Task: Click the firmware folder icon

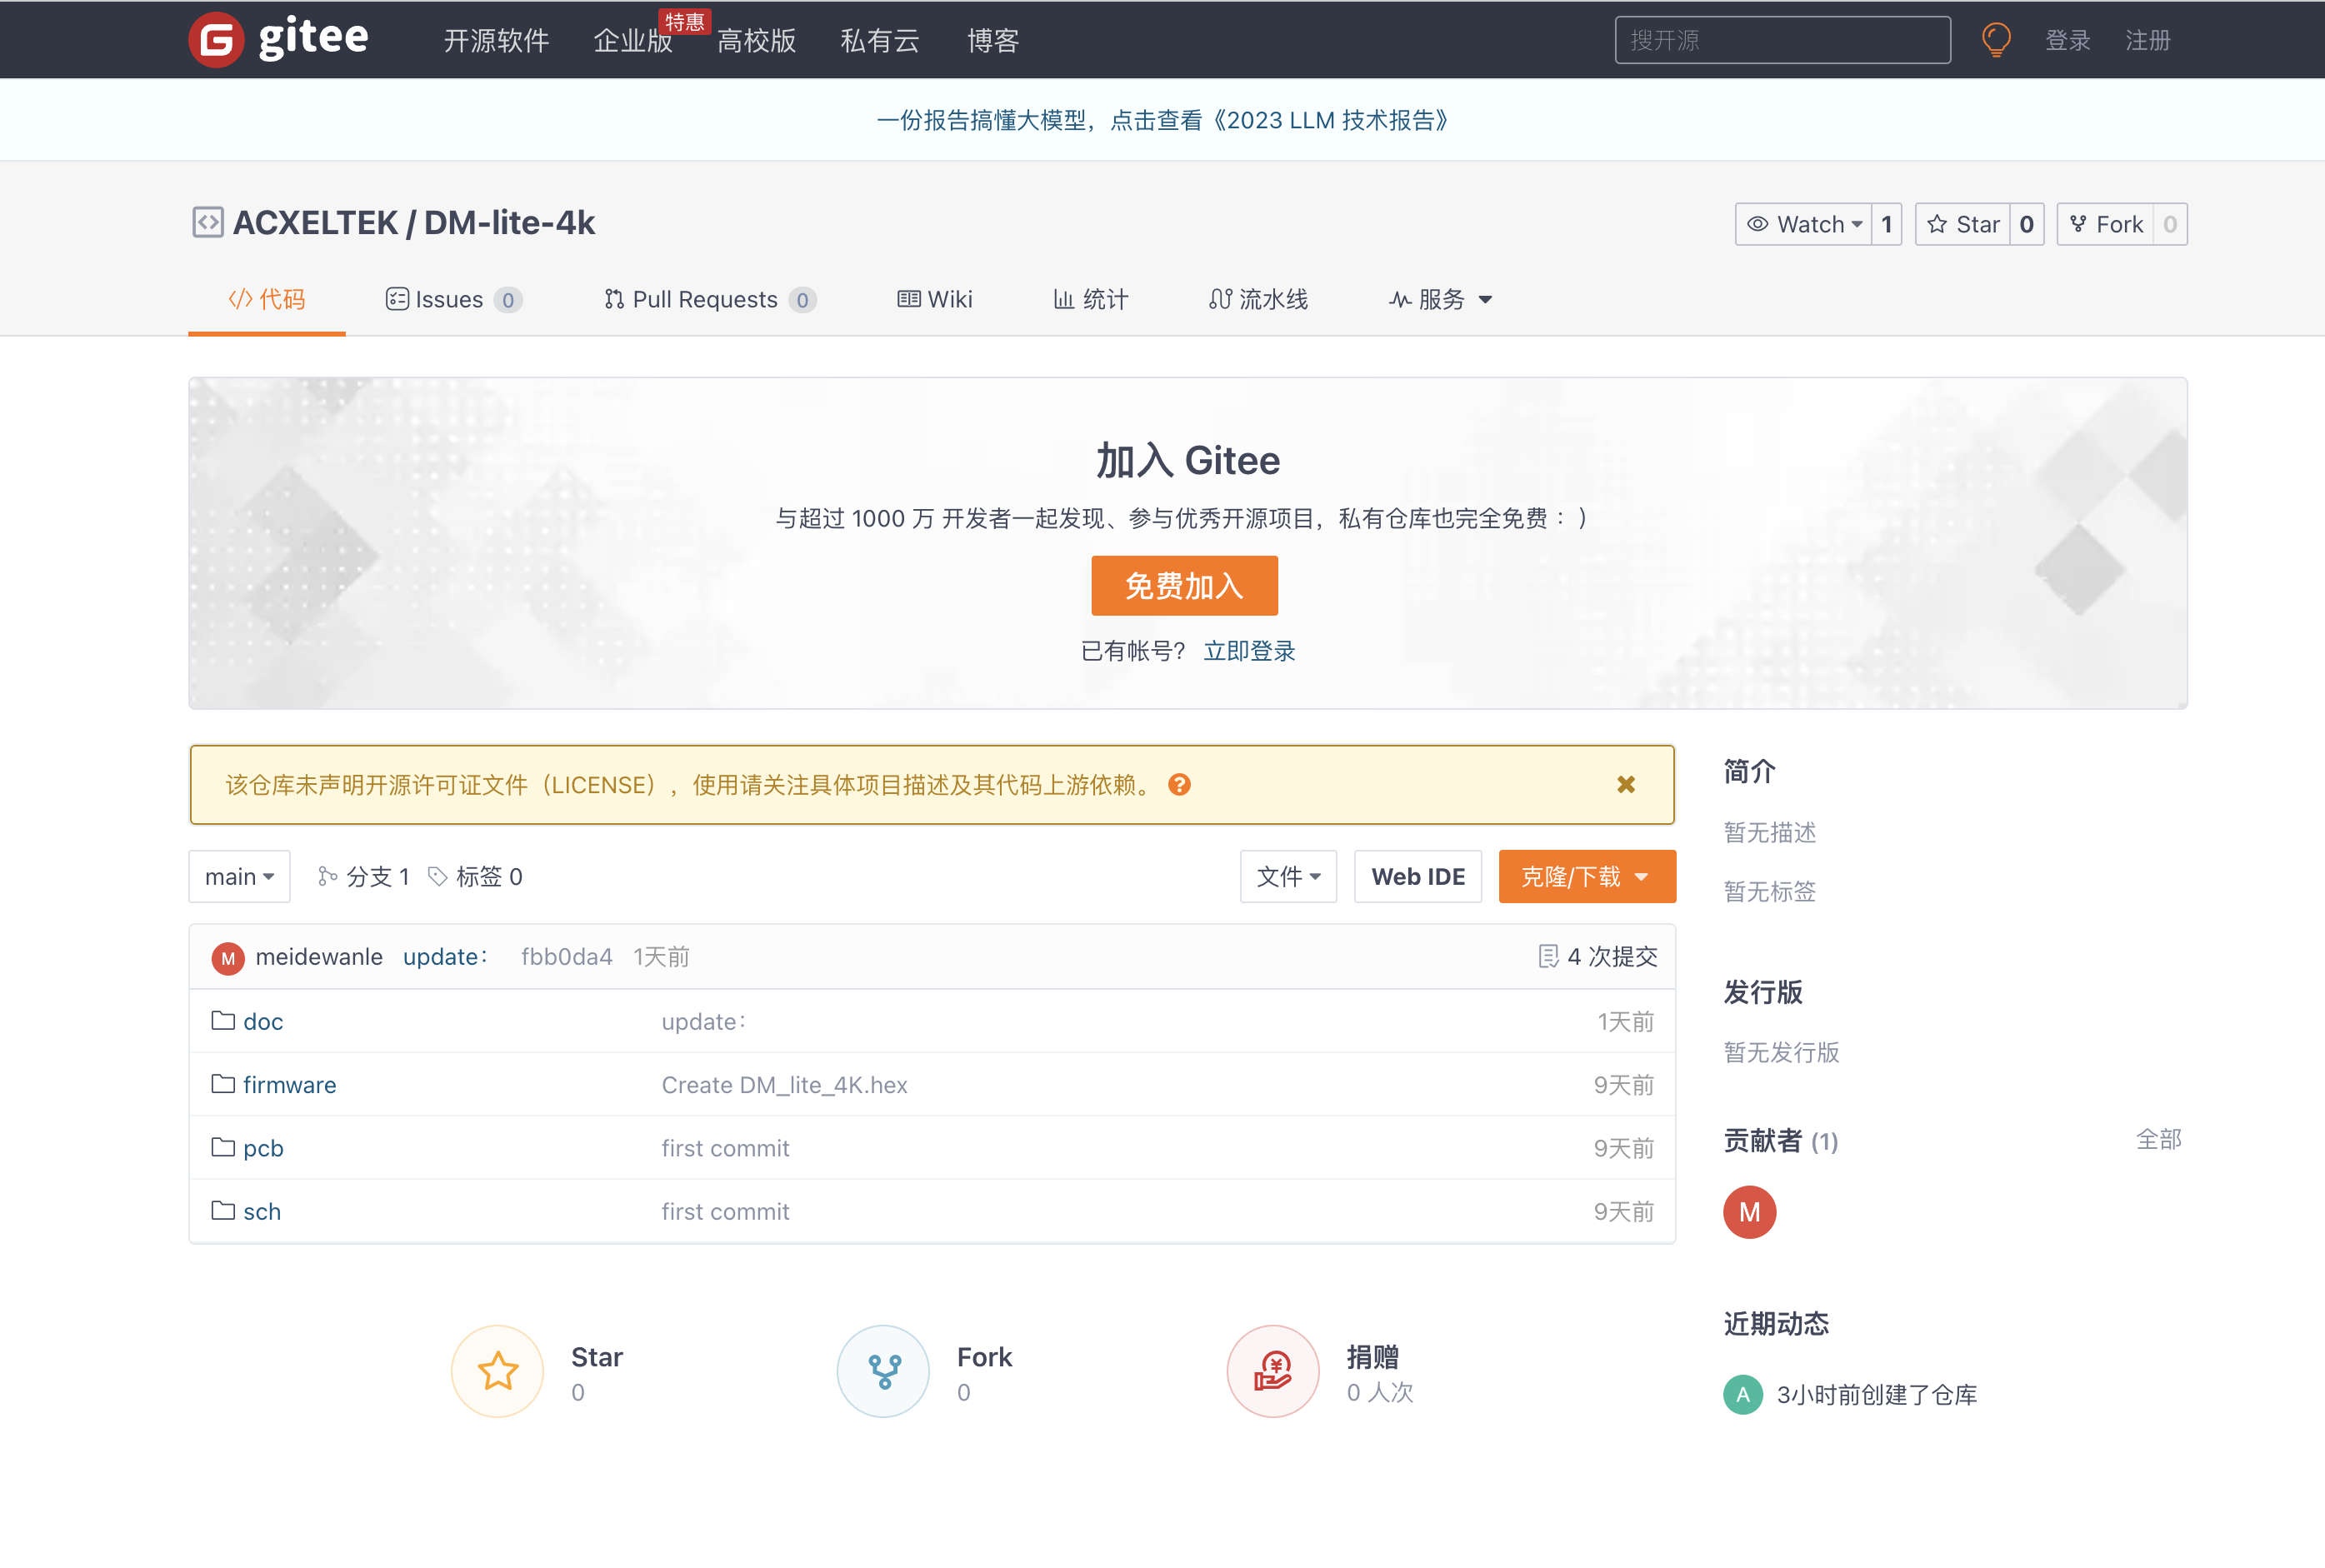Action: coord(223,1084)
